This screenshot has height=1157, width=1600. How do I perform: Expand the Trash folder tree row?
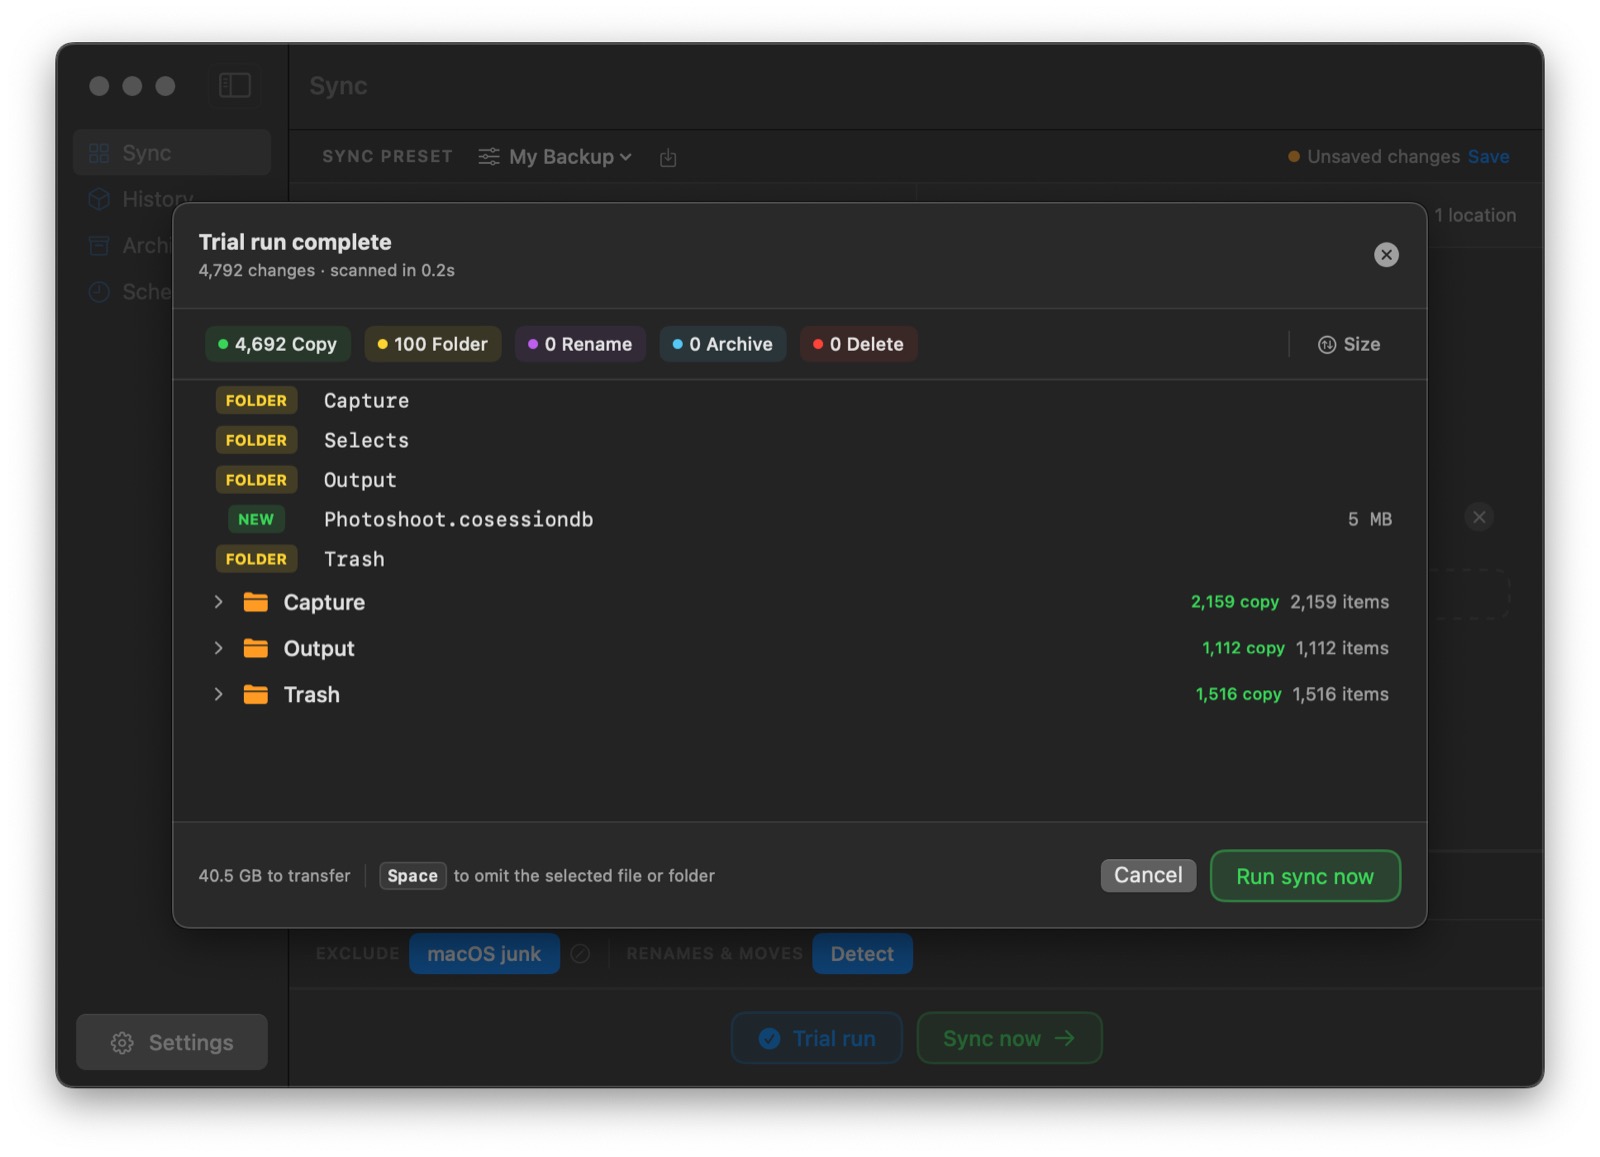(x=218, y=694)
